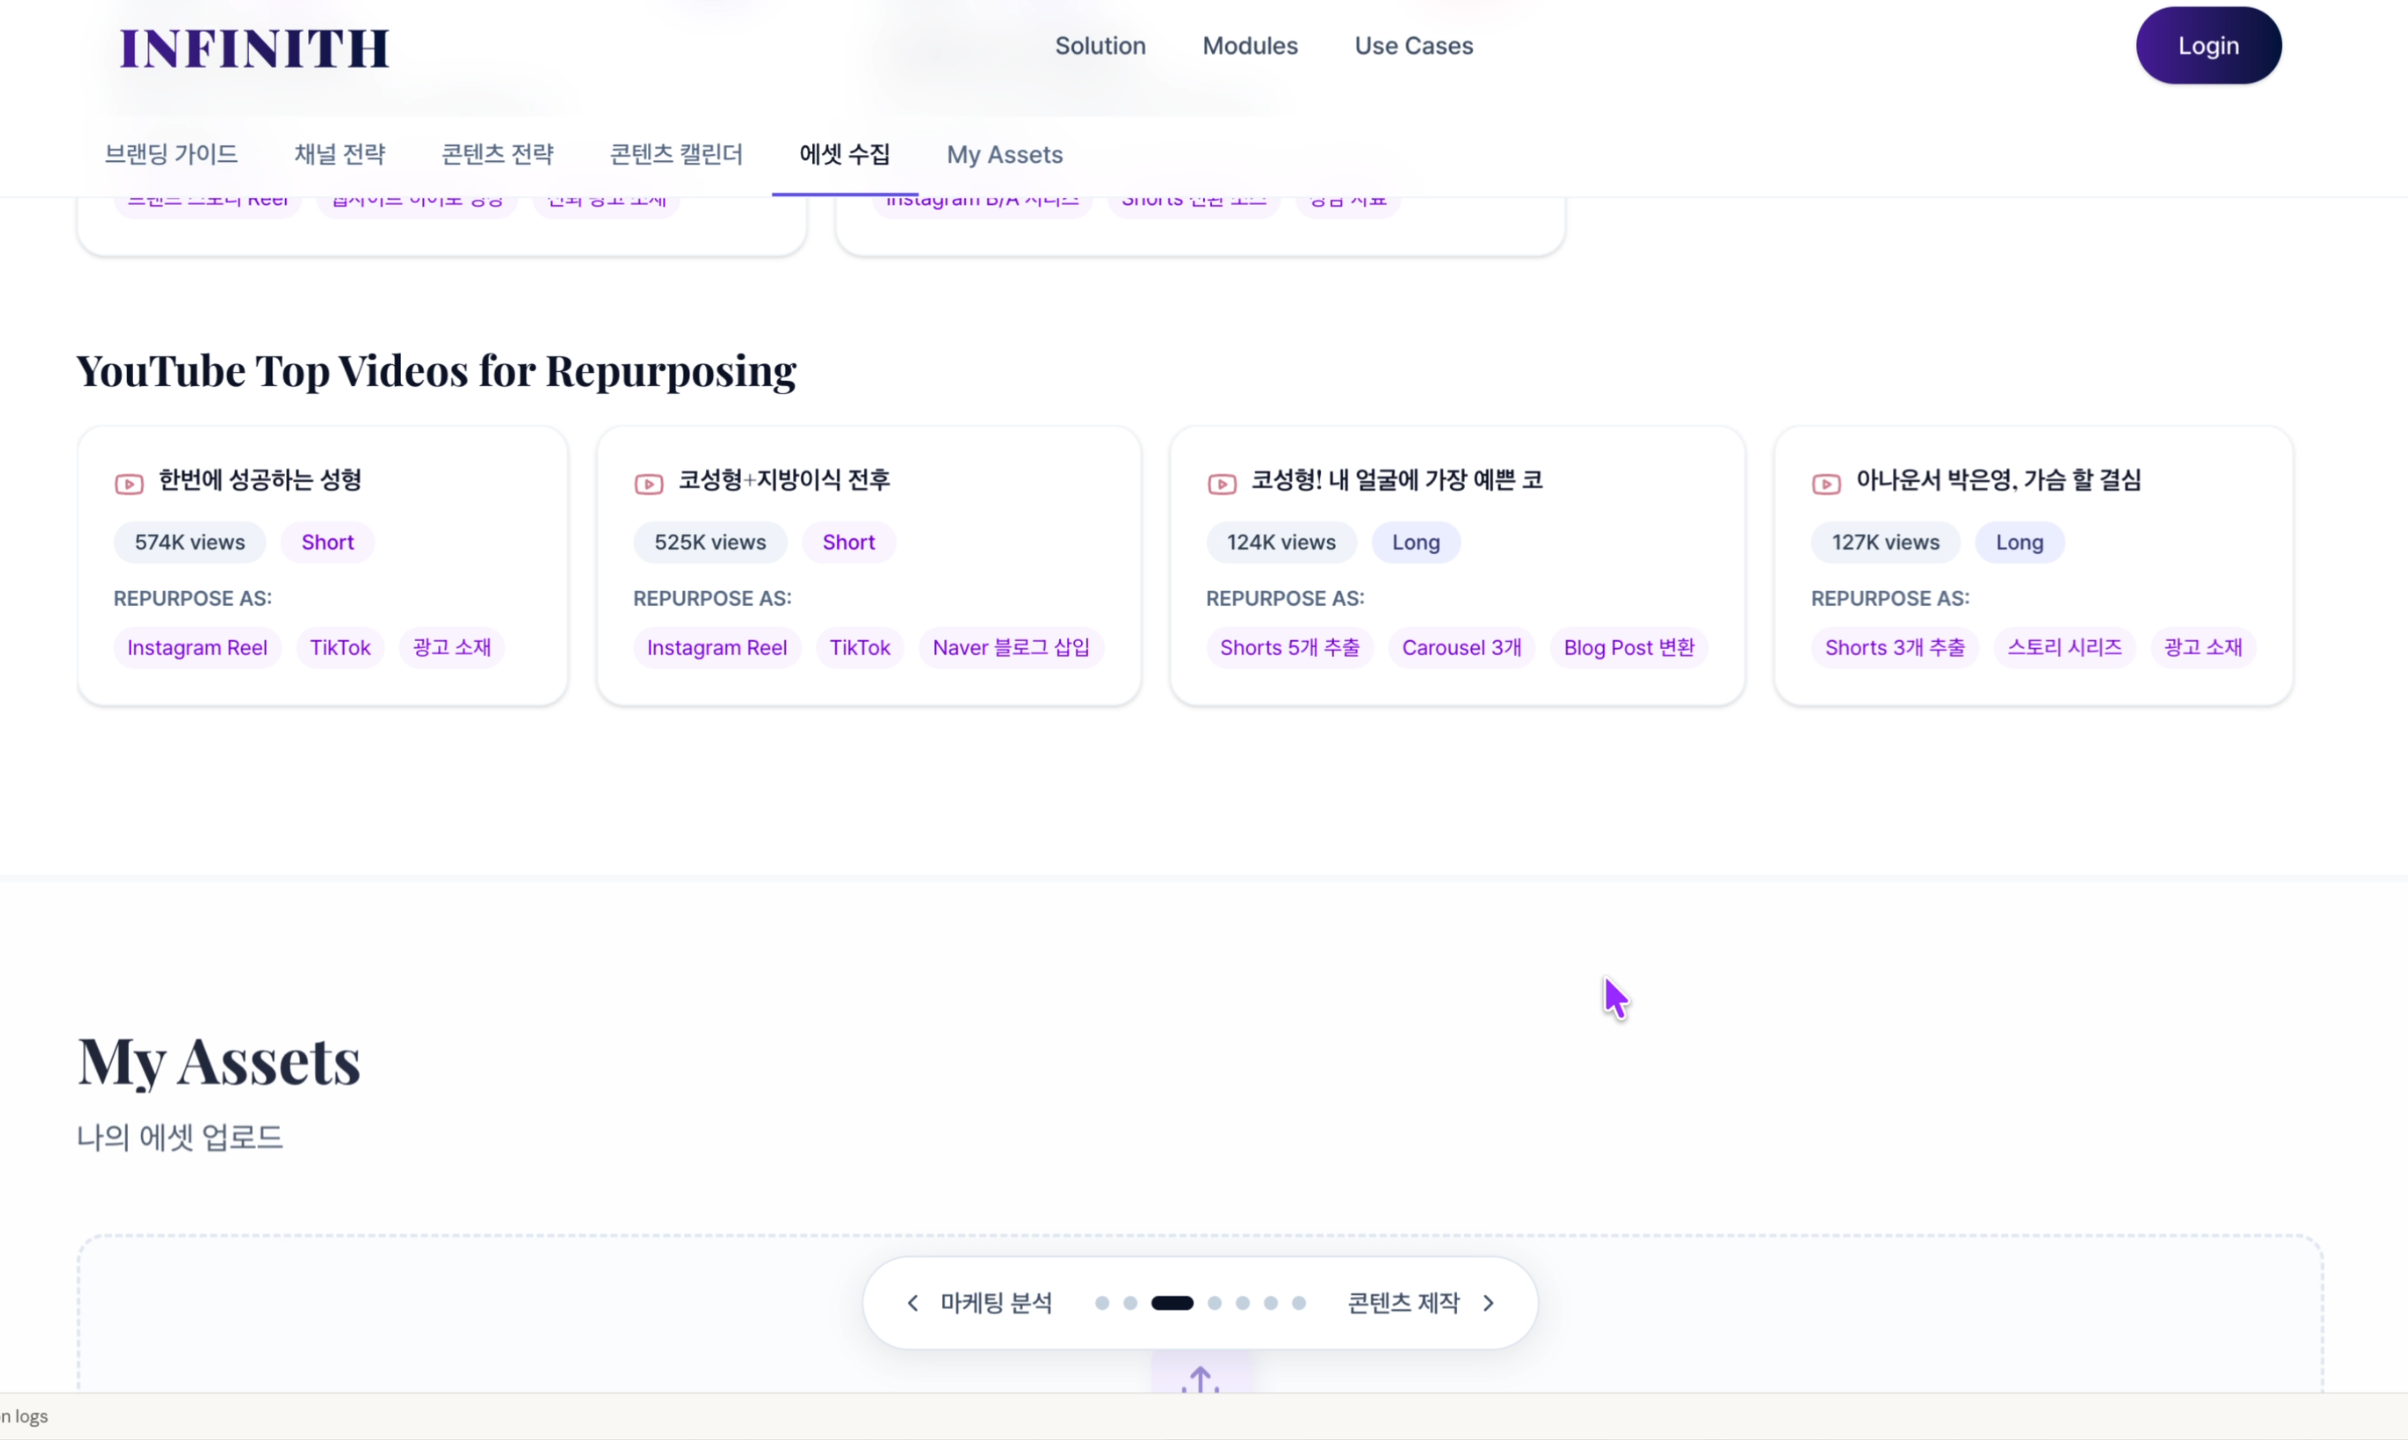Select the active elongated pagination indicator

pyautogui.click(x=1172, y=1303)
